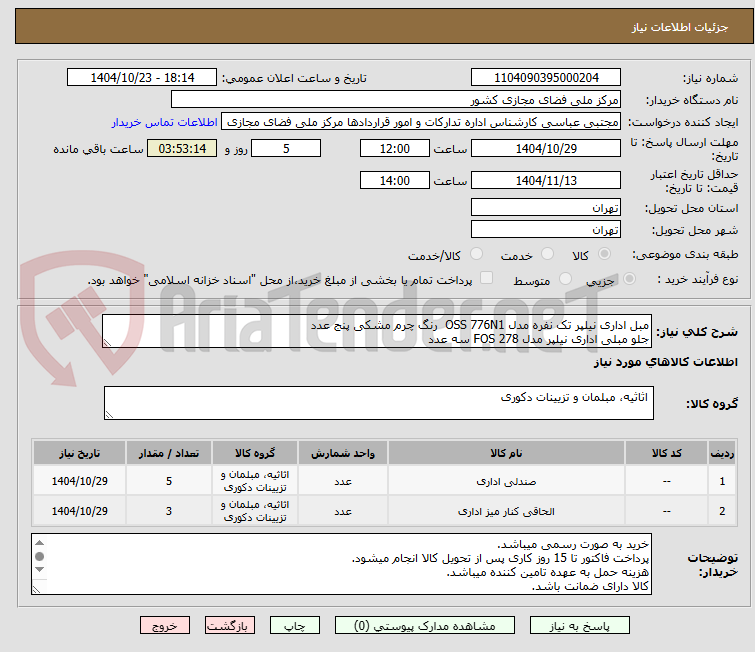Click the remaining days field showing 5
Screen dimensions: 755x652
(286, 148)
